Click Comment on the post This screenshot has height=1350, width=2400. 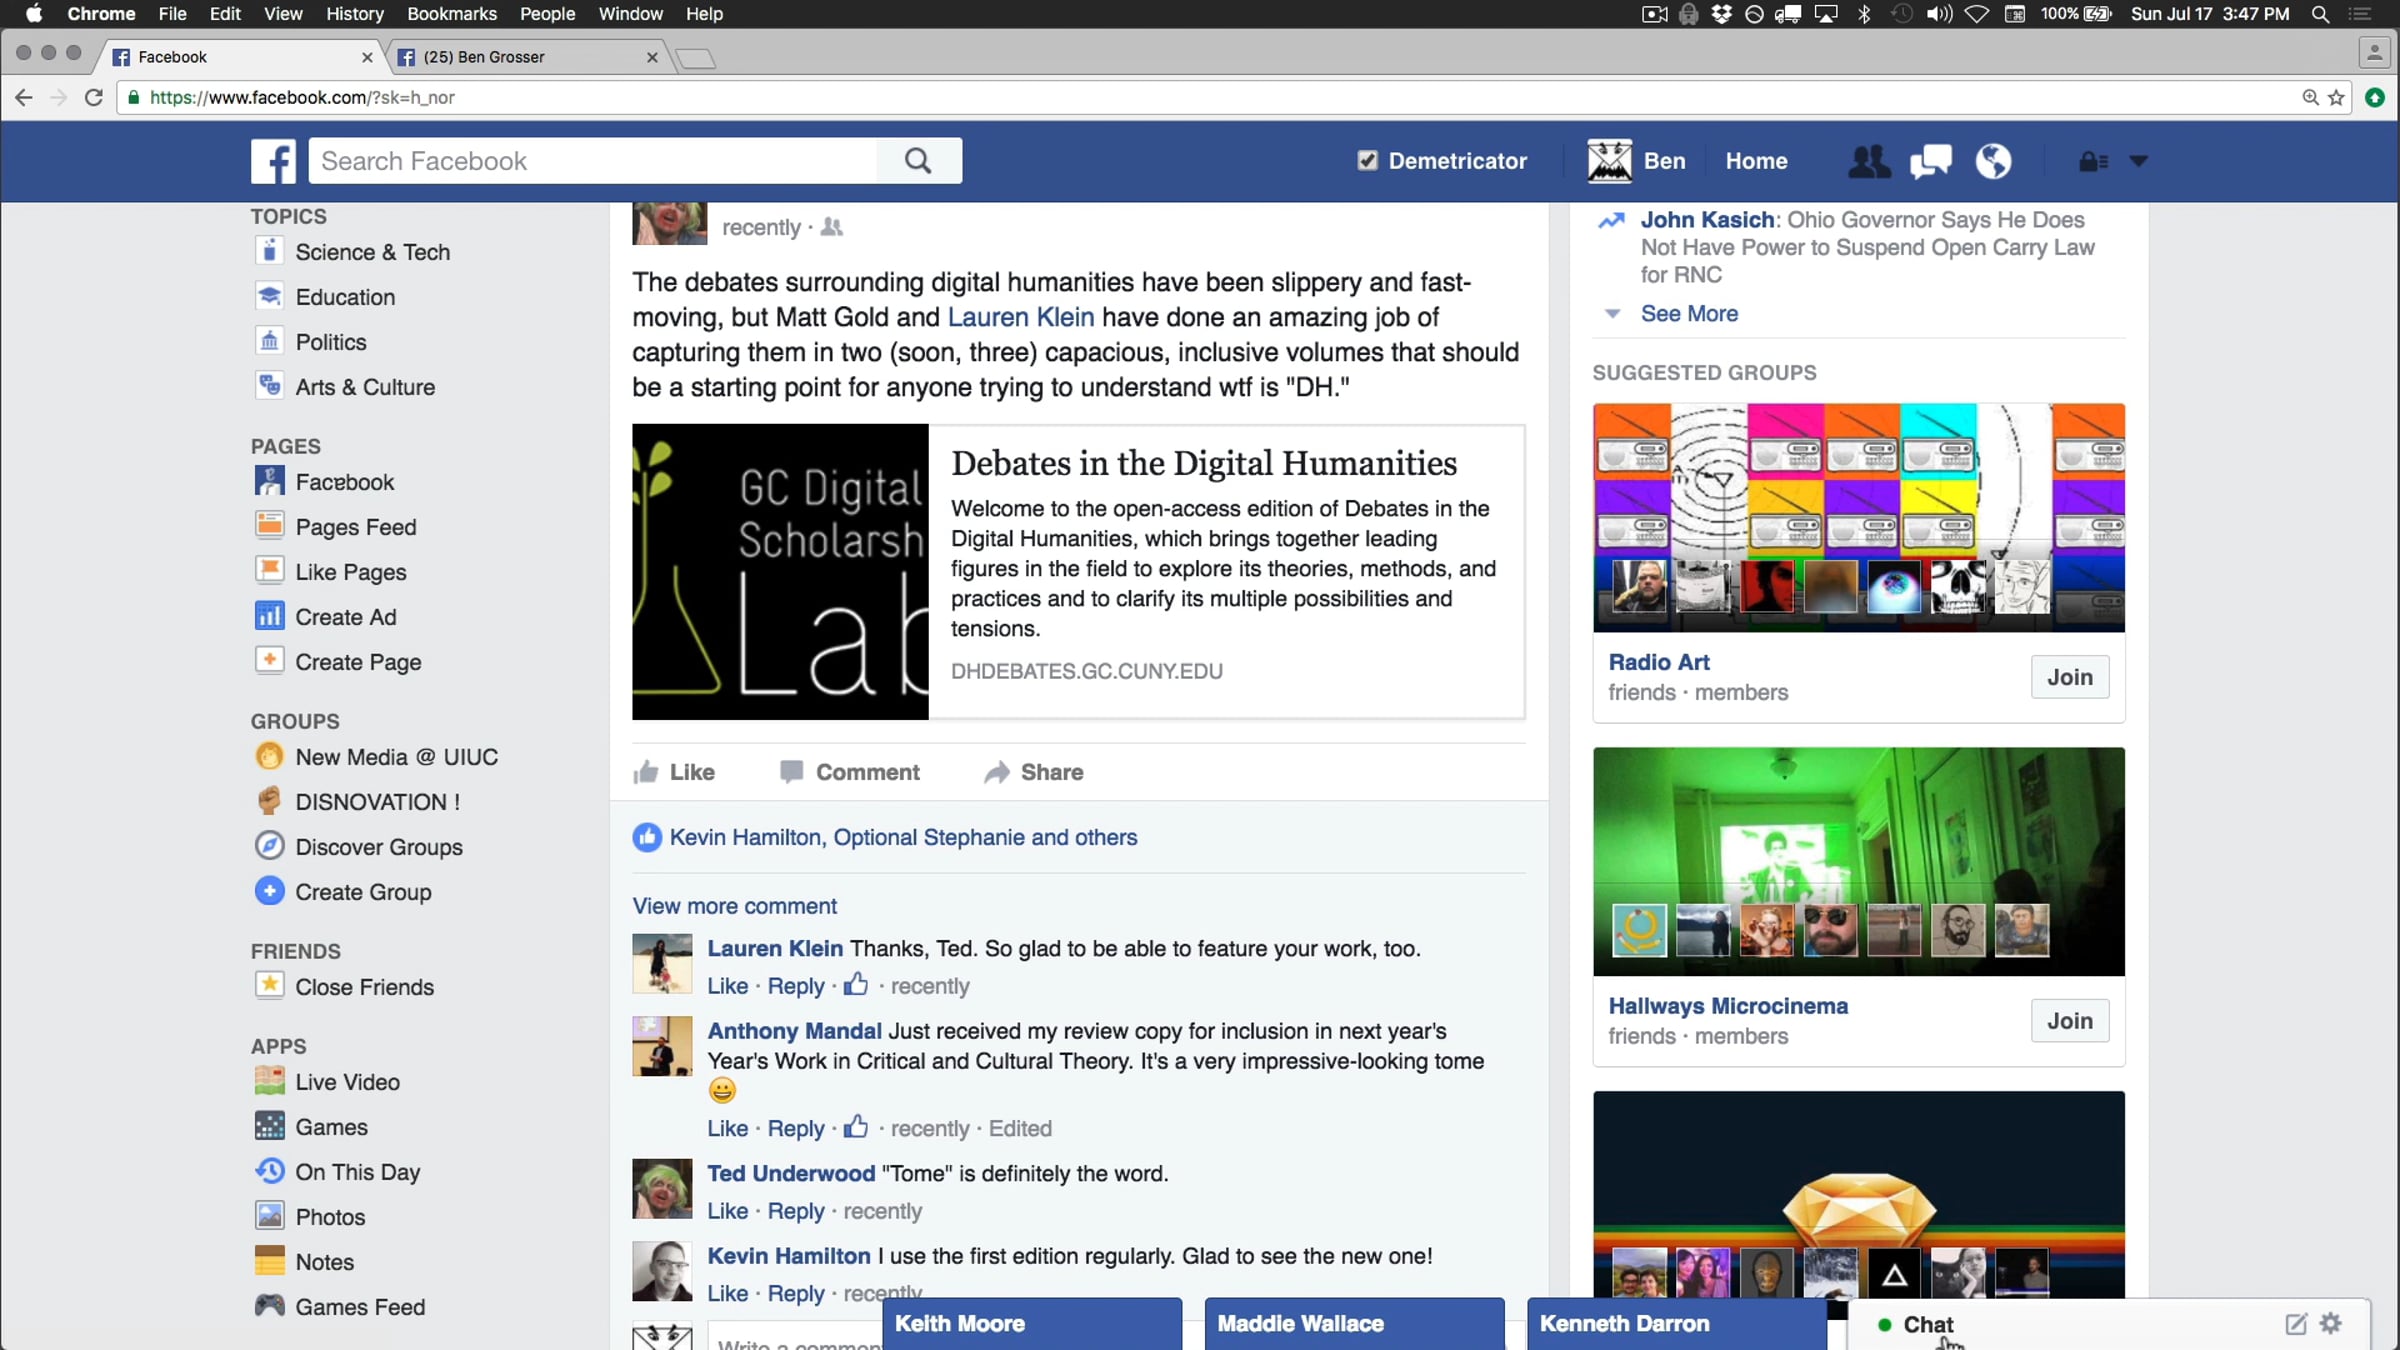coord(850,772)
